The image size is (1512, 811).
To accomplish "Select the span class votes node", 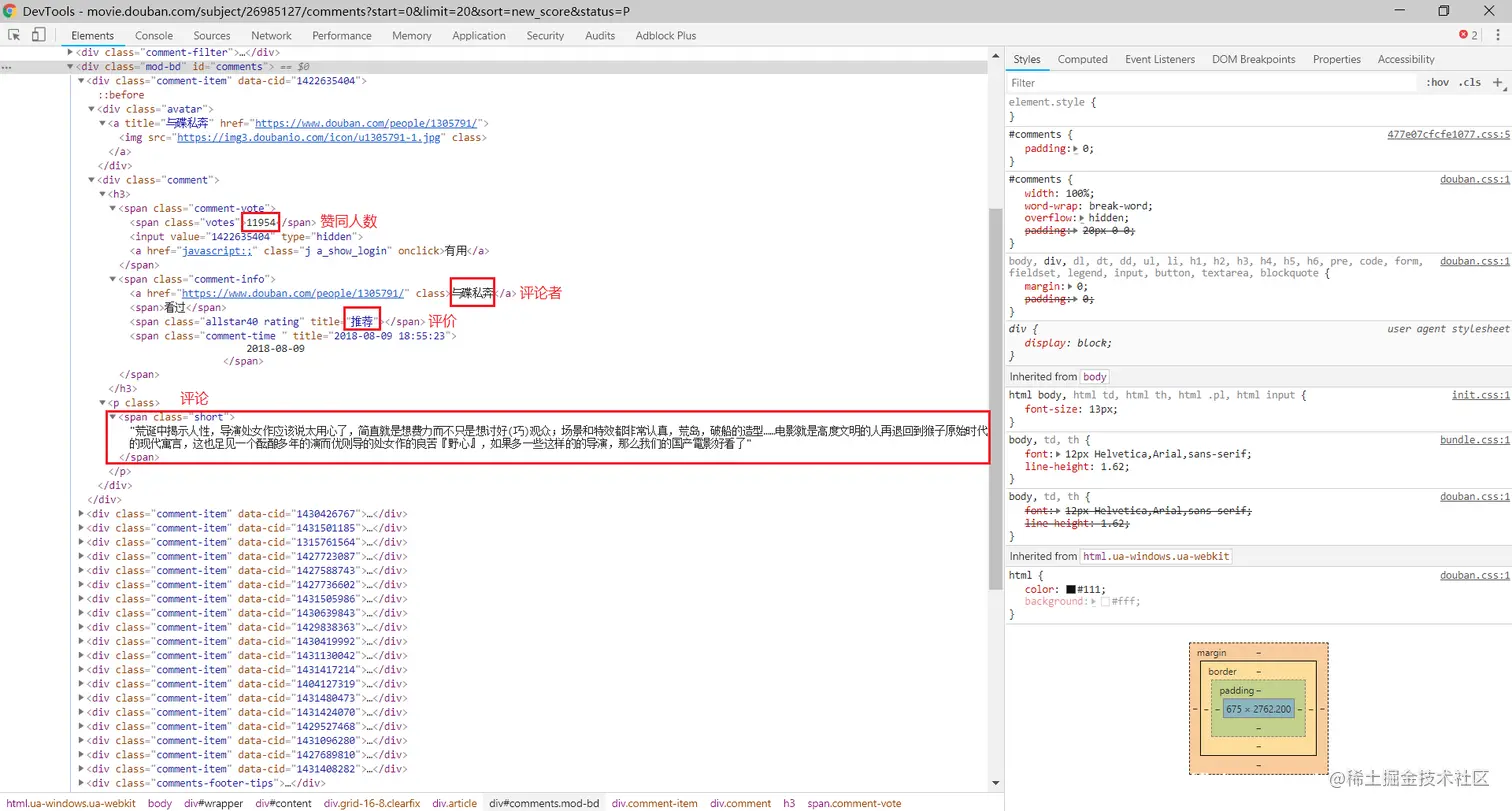I will [225, 222].
